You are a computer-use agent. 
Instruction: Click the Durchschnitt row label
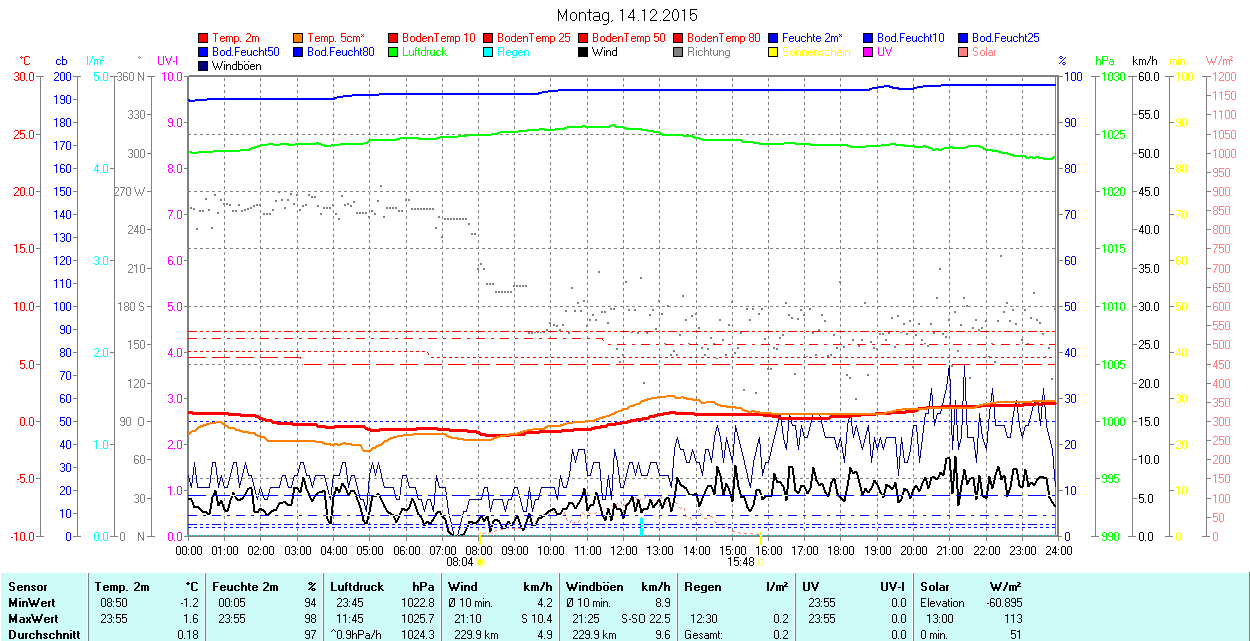coord(41,635)
